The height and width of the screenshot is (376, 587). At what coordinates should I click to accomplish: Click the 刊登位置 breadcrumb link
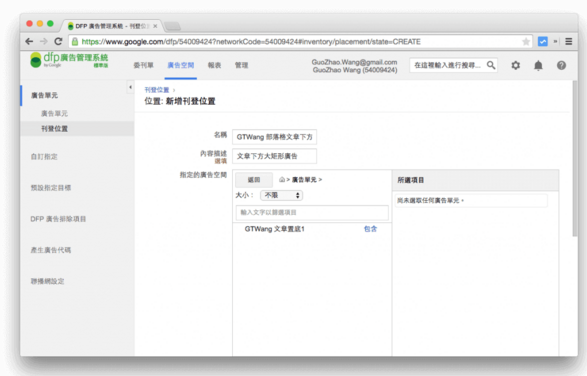tap(157, 90)
